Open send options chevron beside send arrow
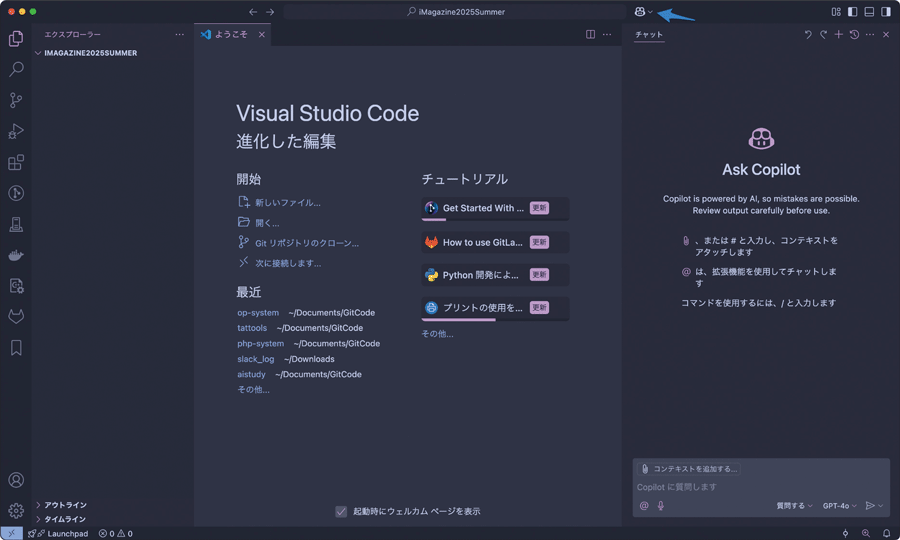 [x=880, y=506]
